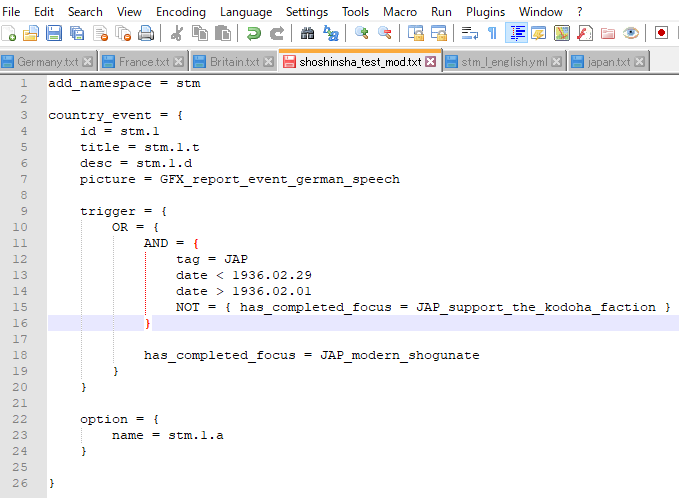Click the Close All toolbar icon
This screenshot has height=498, width=679.
pos(123,33)
